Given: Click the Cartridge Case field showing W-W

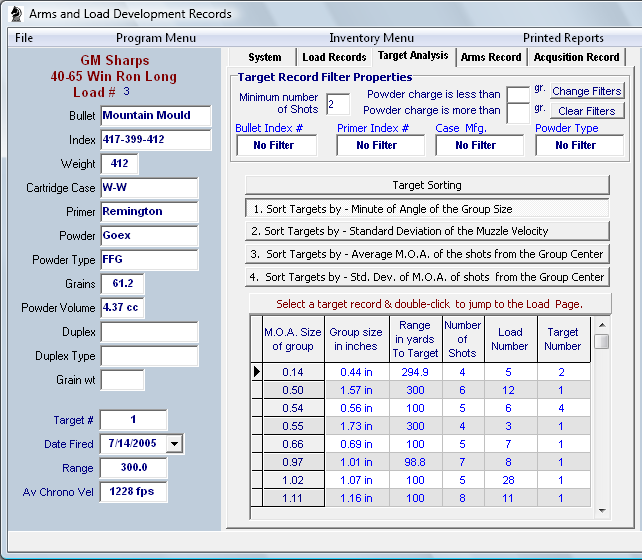Looking at the screenshot, I should (149, 187).
